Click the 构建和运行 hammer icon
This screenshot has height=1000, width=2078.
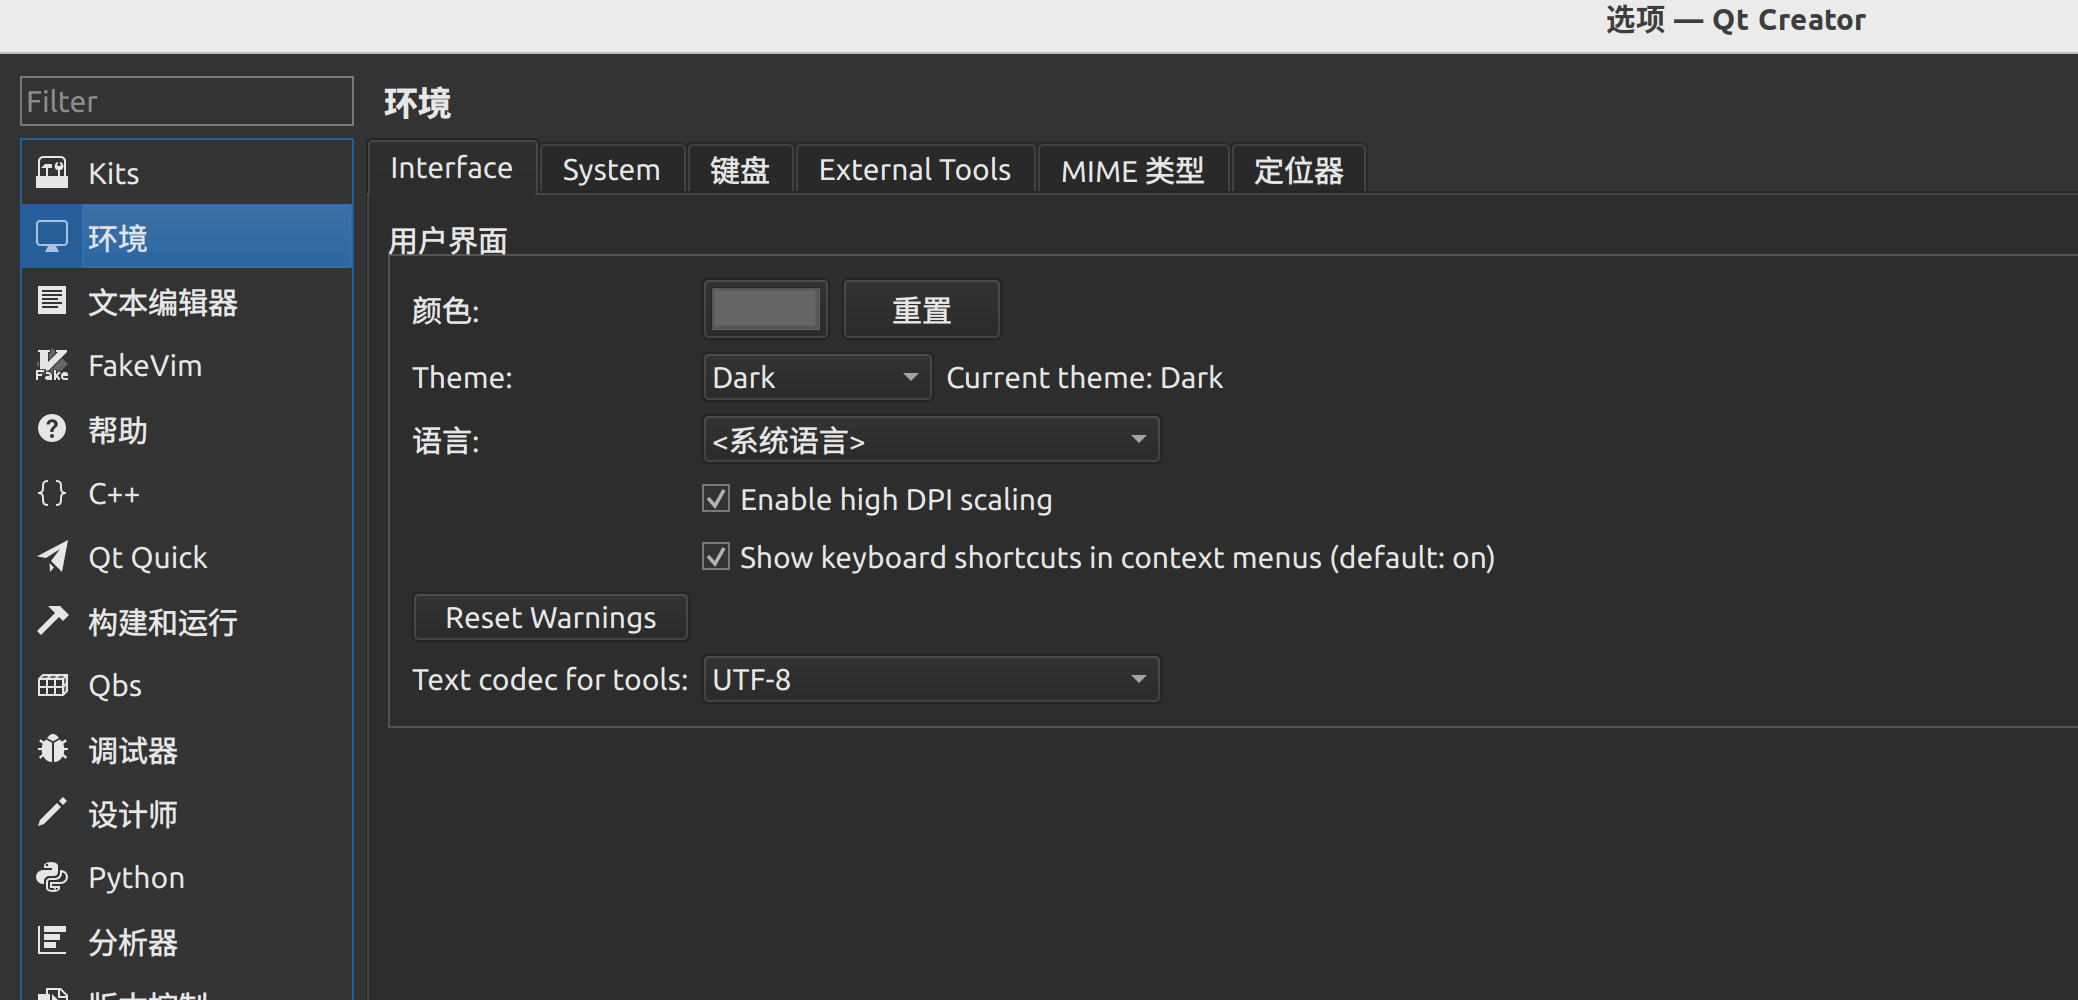52,621
